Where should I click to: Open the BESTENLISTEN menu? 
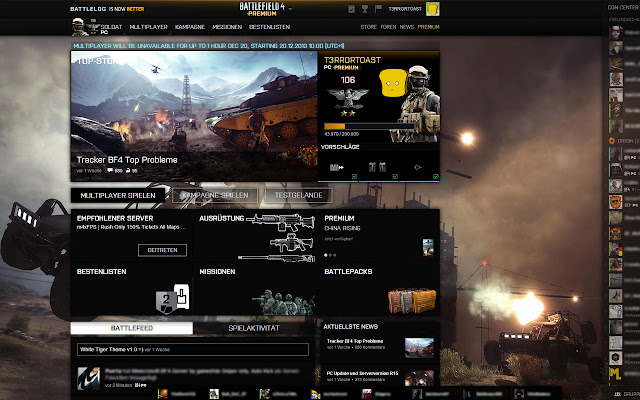tap(269, 27)
